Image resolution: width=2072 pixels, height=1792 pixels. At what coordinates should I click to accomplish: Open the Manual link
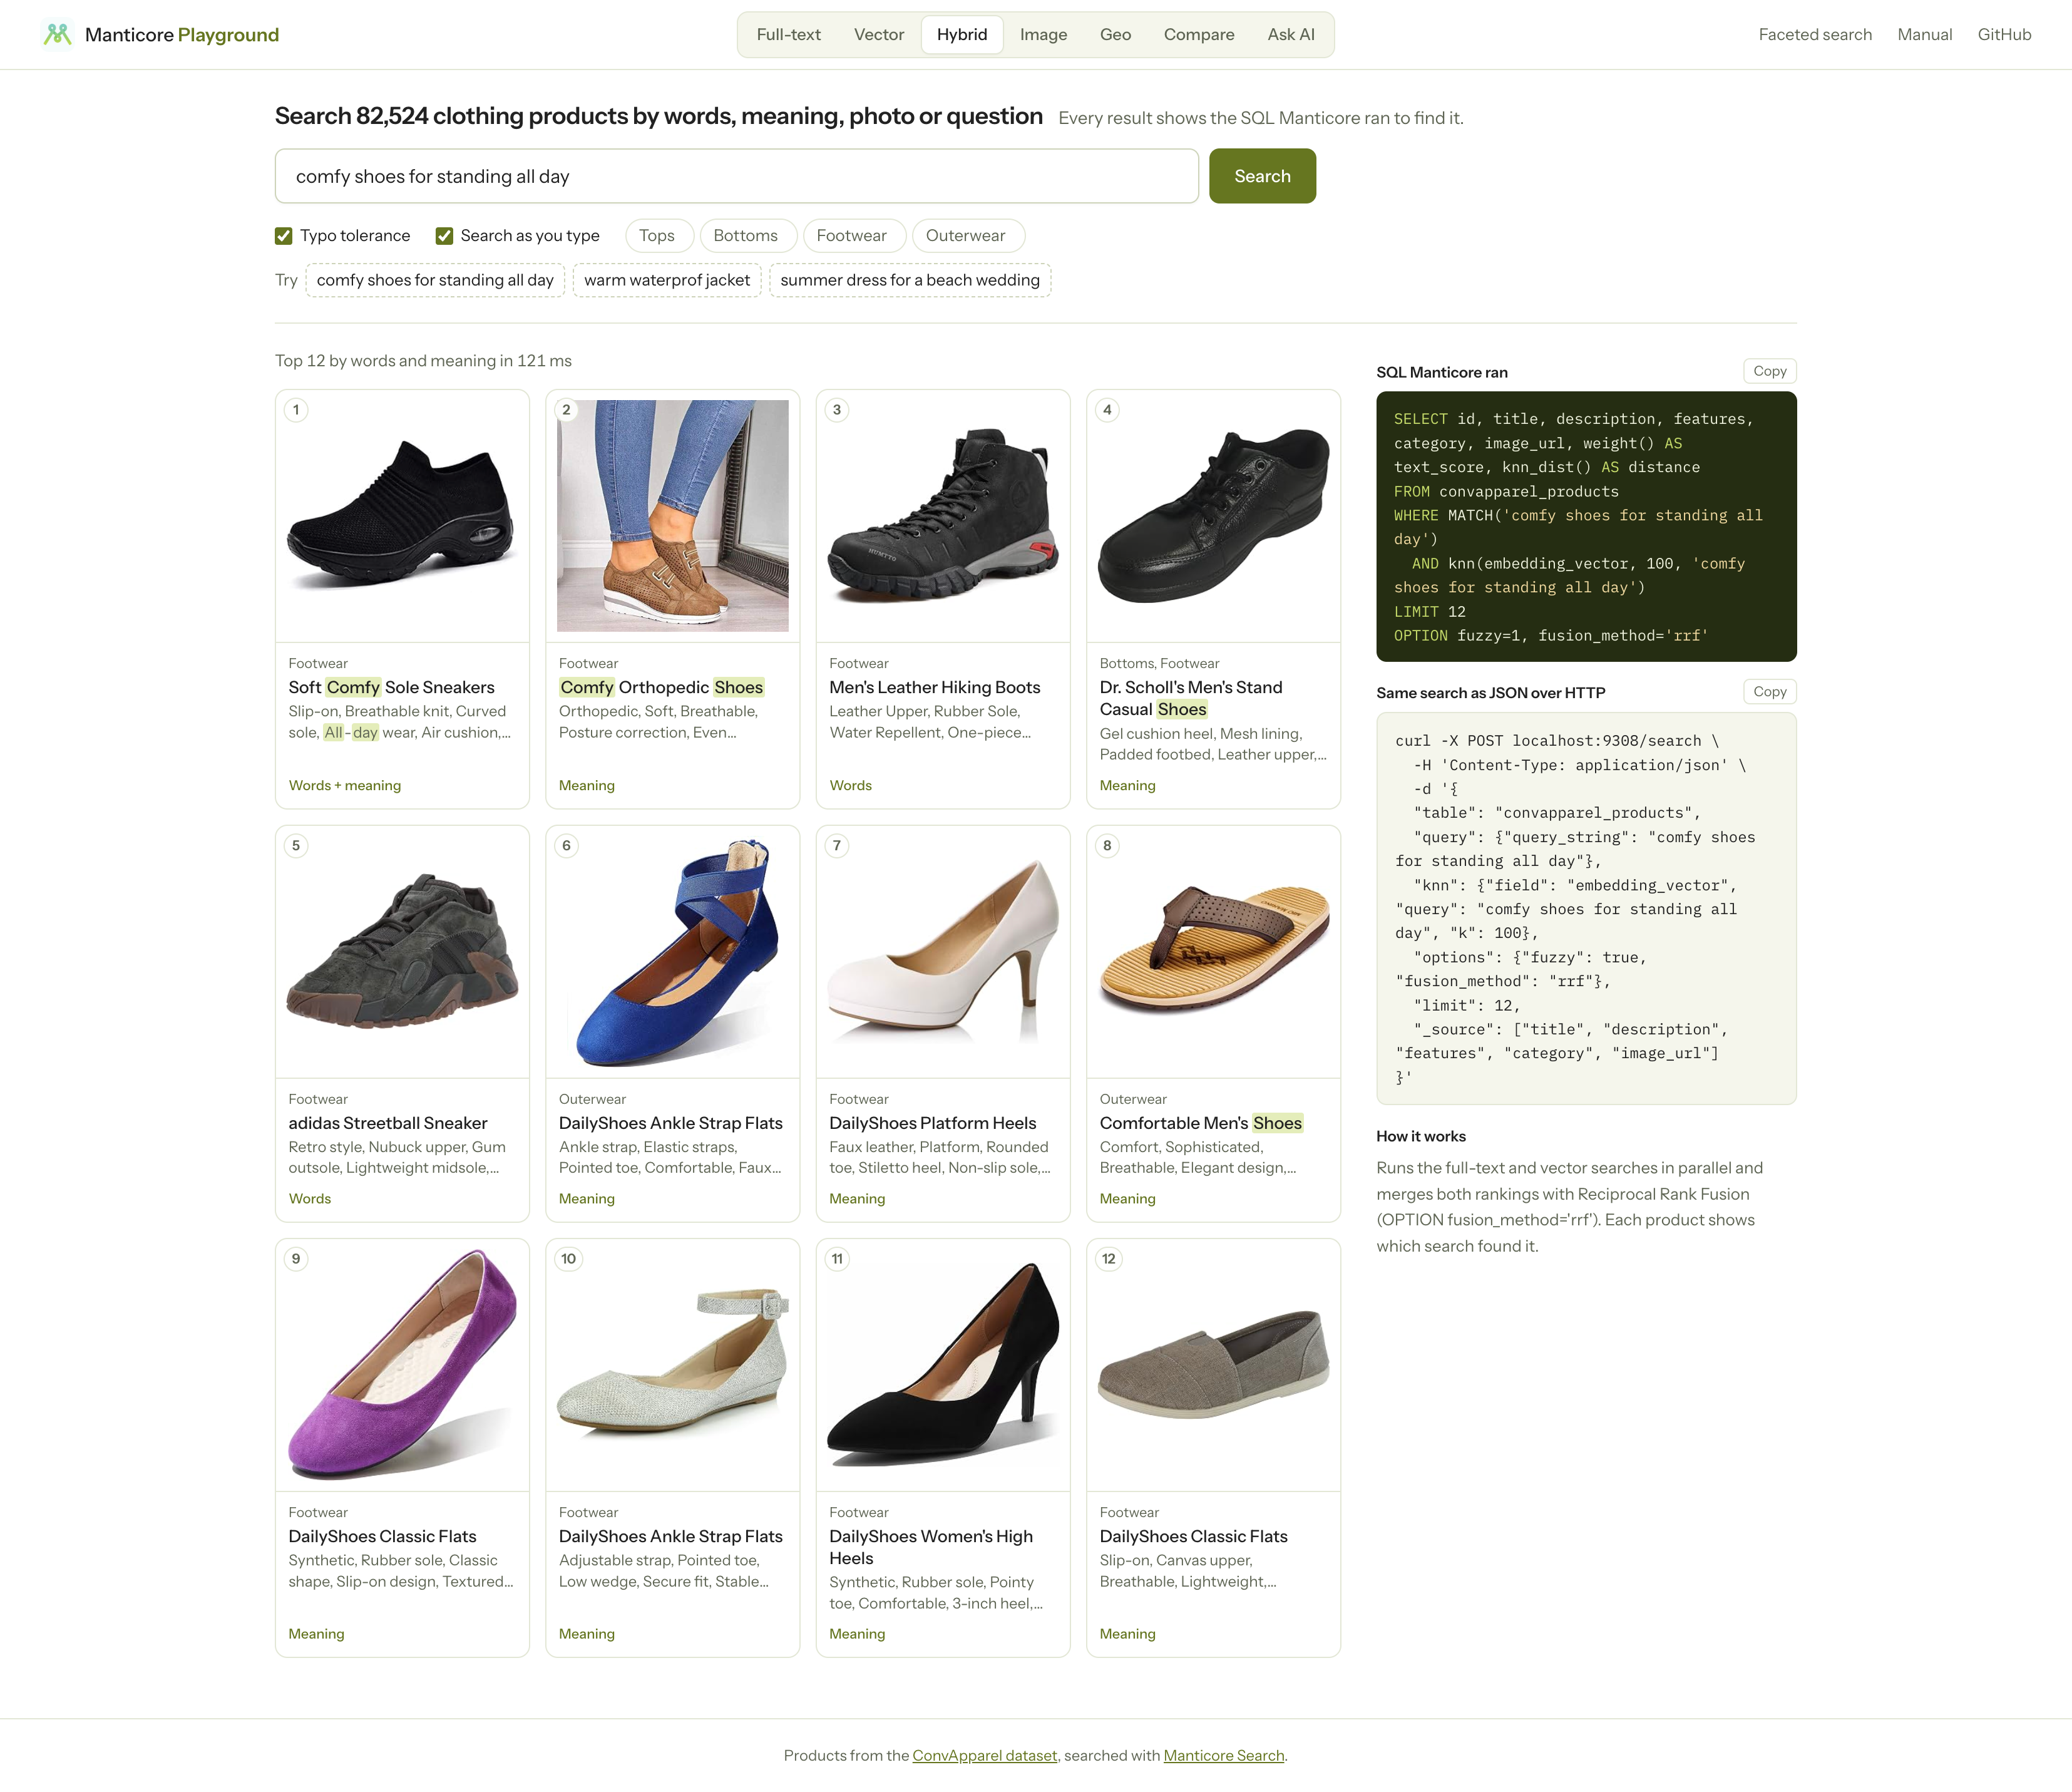(1924, 35)
